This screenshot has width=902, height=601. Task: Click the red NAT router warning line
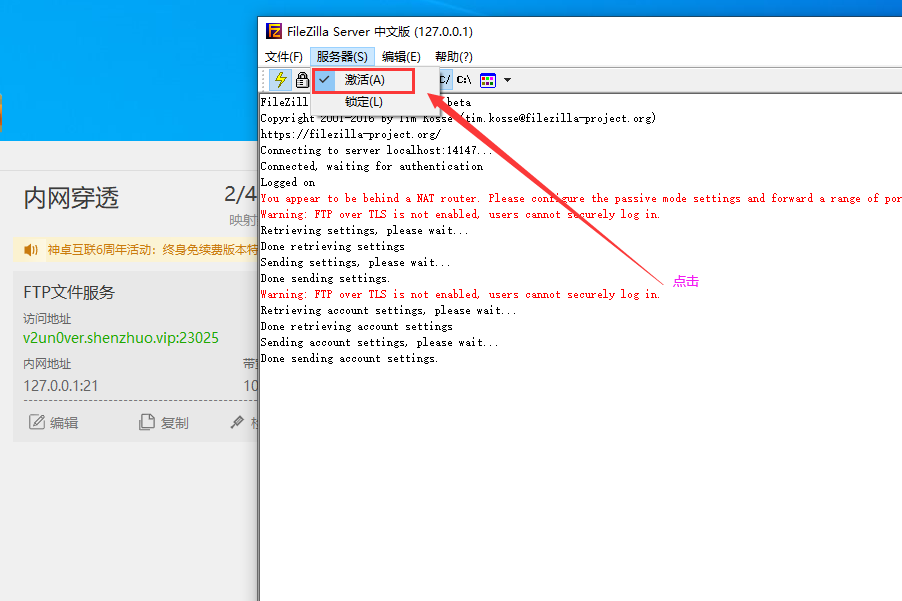point(581,198)
